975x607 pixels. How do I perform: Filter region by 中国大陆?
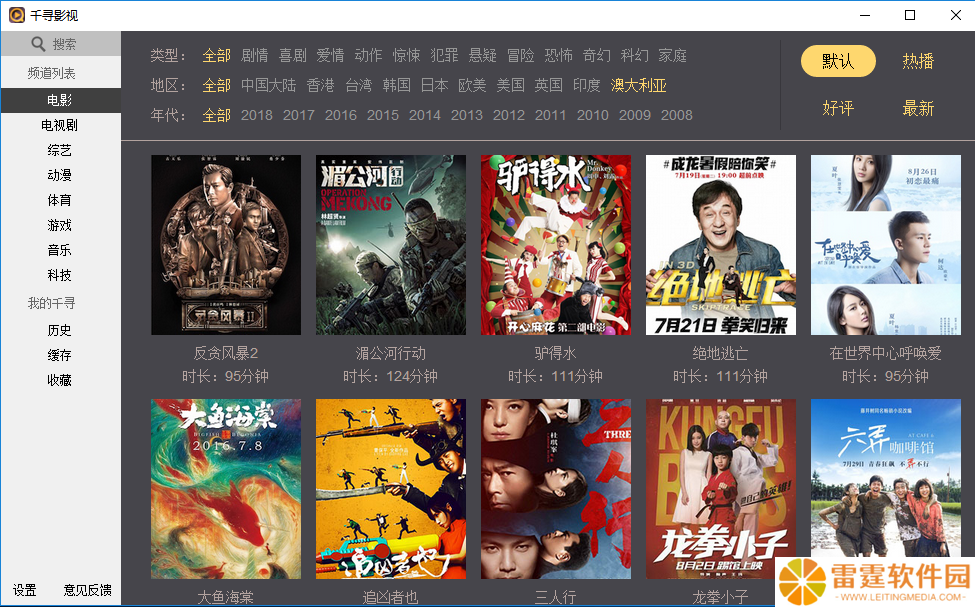pyautogui.click(x=269, y=85)
